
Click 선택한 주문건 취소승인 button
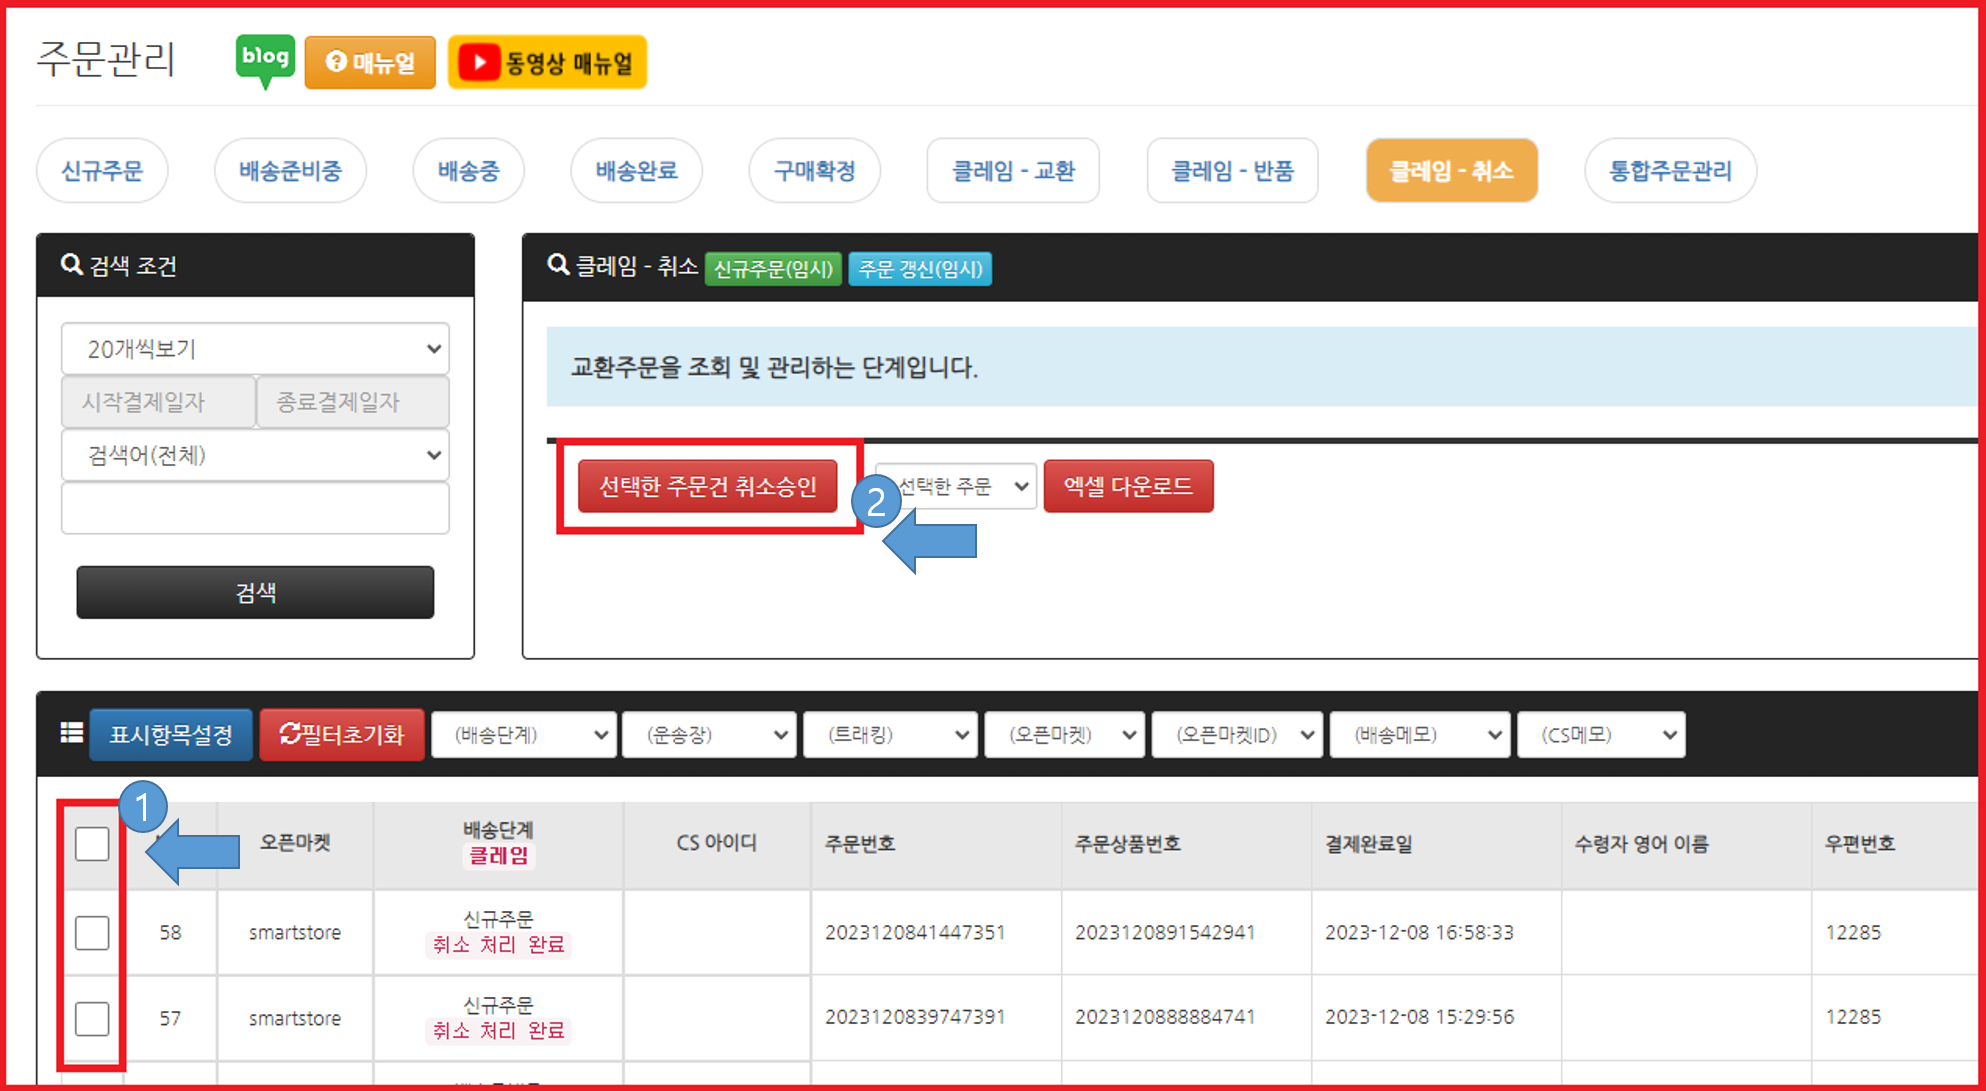tap(707, 486)
